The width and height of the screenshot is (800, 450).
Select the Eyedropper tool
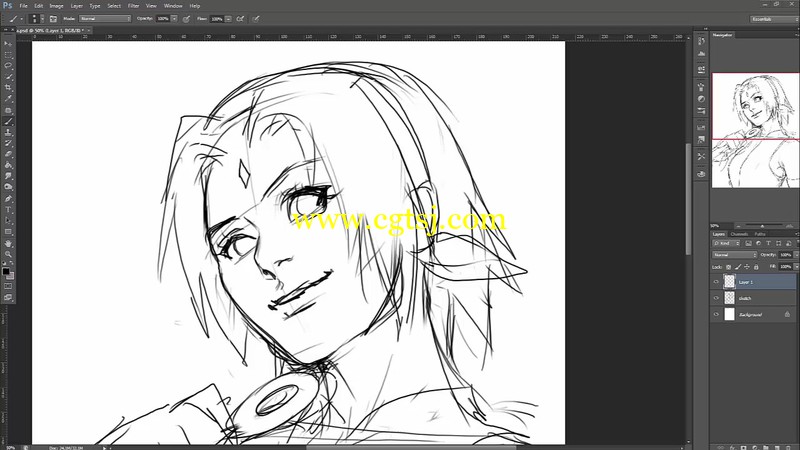[x=8, y=99]
